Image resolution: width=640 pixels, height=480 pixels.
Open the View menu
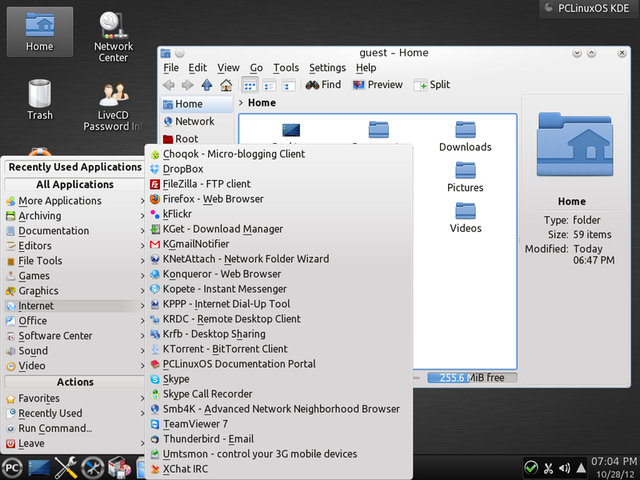tap(228, 68)
